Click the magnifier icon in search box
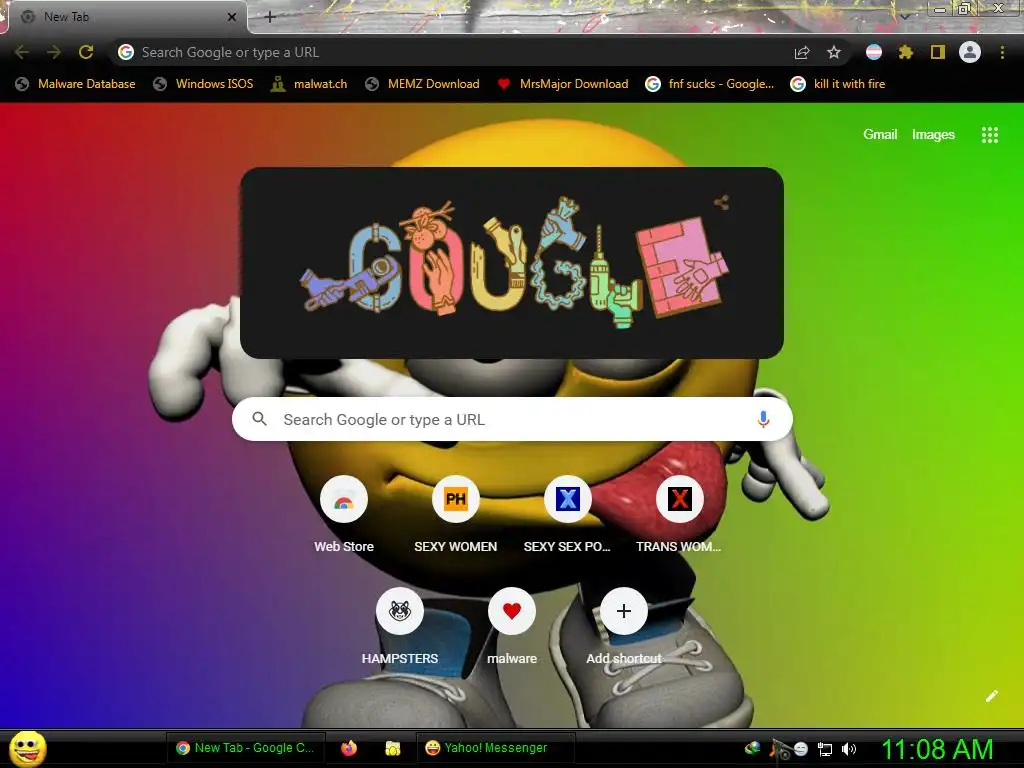The height and width of the screenshot is (768, 1024). [x=259, y=419]
